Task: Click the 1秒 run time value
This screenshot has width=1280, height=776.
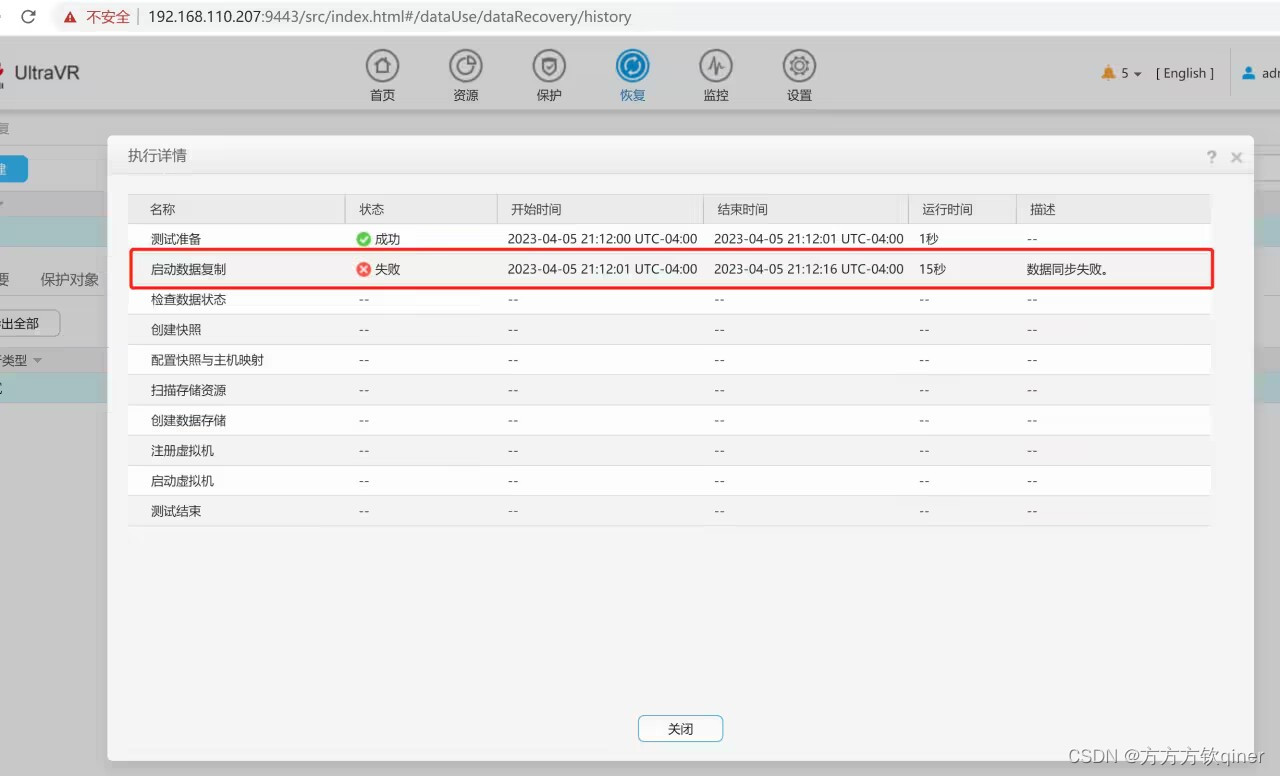Action: pos(929,239)
